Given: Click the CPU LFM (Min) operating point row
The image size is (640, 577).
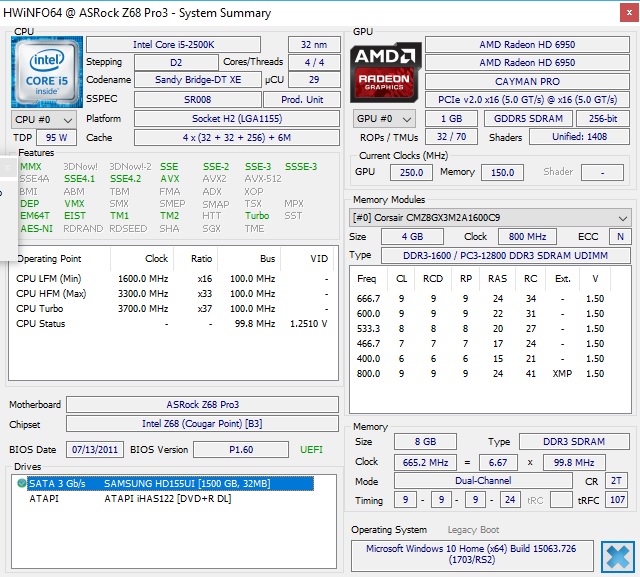Looking at the screenshot, I should tap(173, 279).
